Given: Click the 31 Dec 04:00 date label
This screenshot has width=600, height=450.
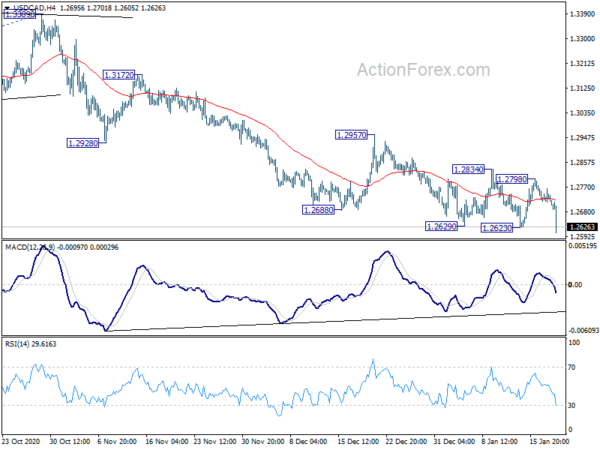Looking at the screenshot, I should click(x=454, y=441).
